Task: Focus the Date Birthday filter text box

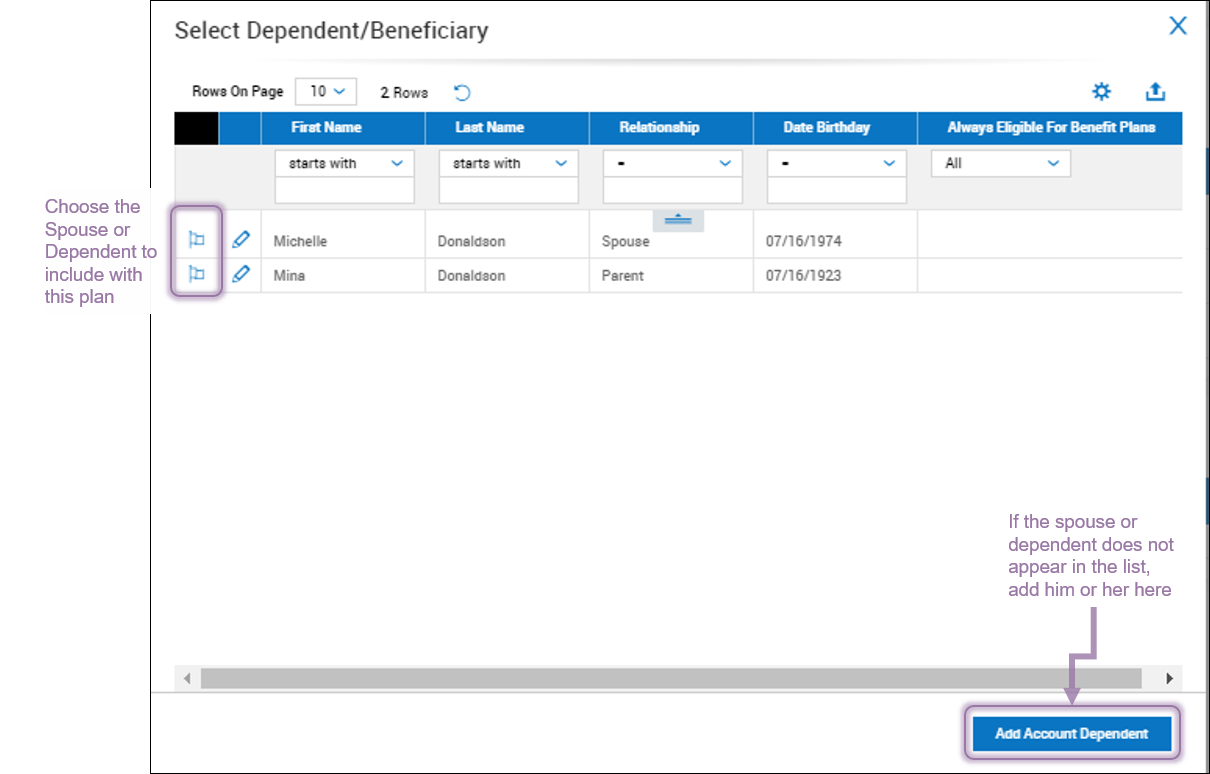Action: (x=836, y=190)
